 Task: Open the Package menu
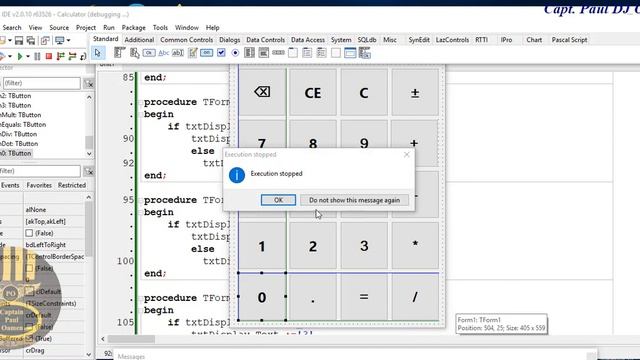[x=133, y=27]
